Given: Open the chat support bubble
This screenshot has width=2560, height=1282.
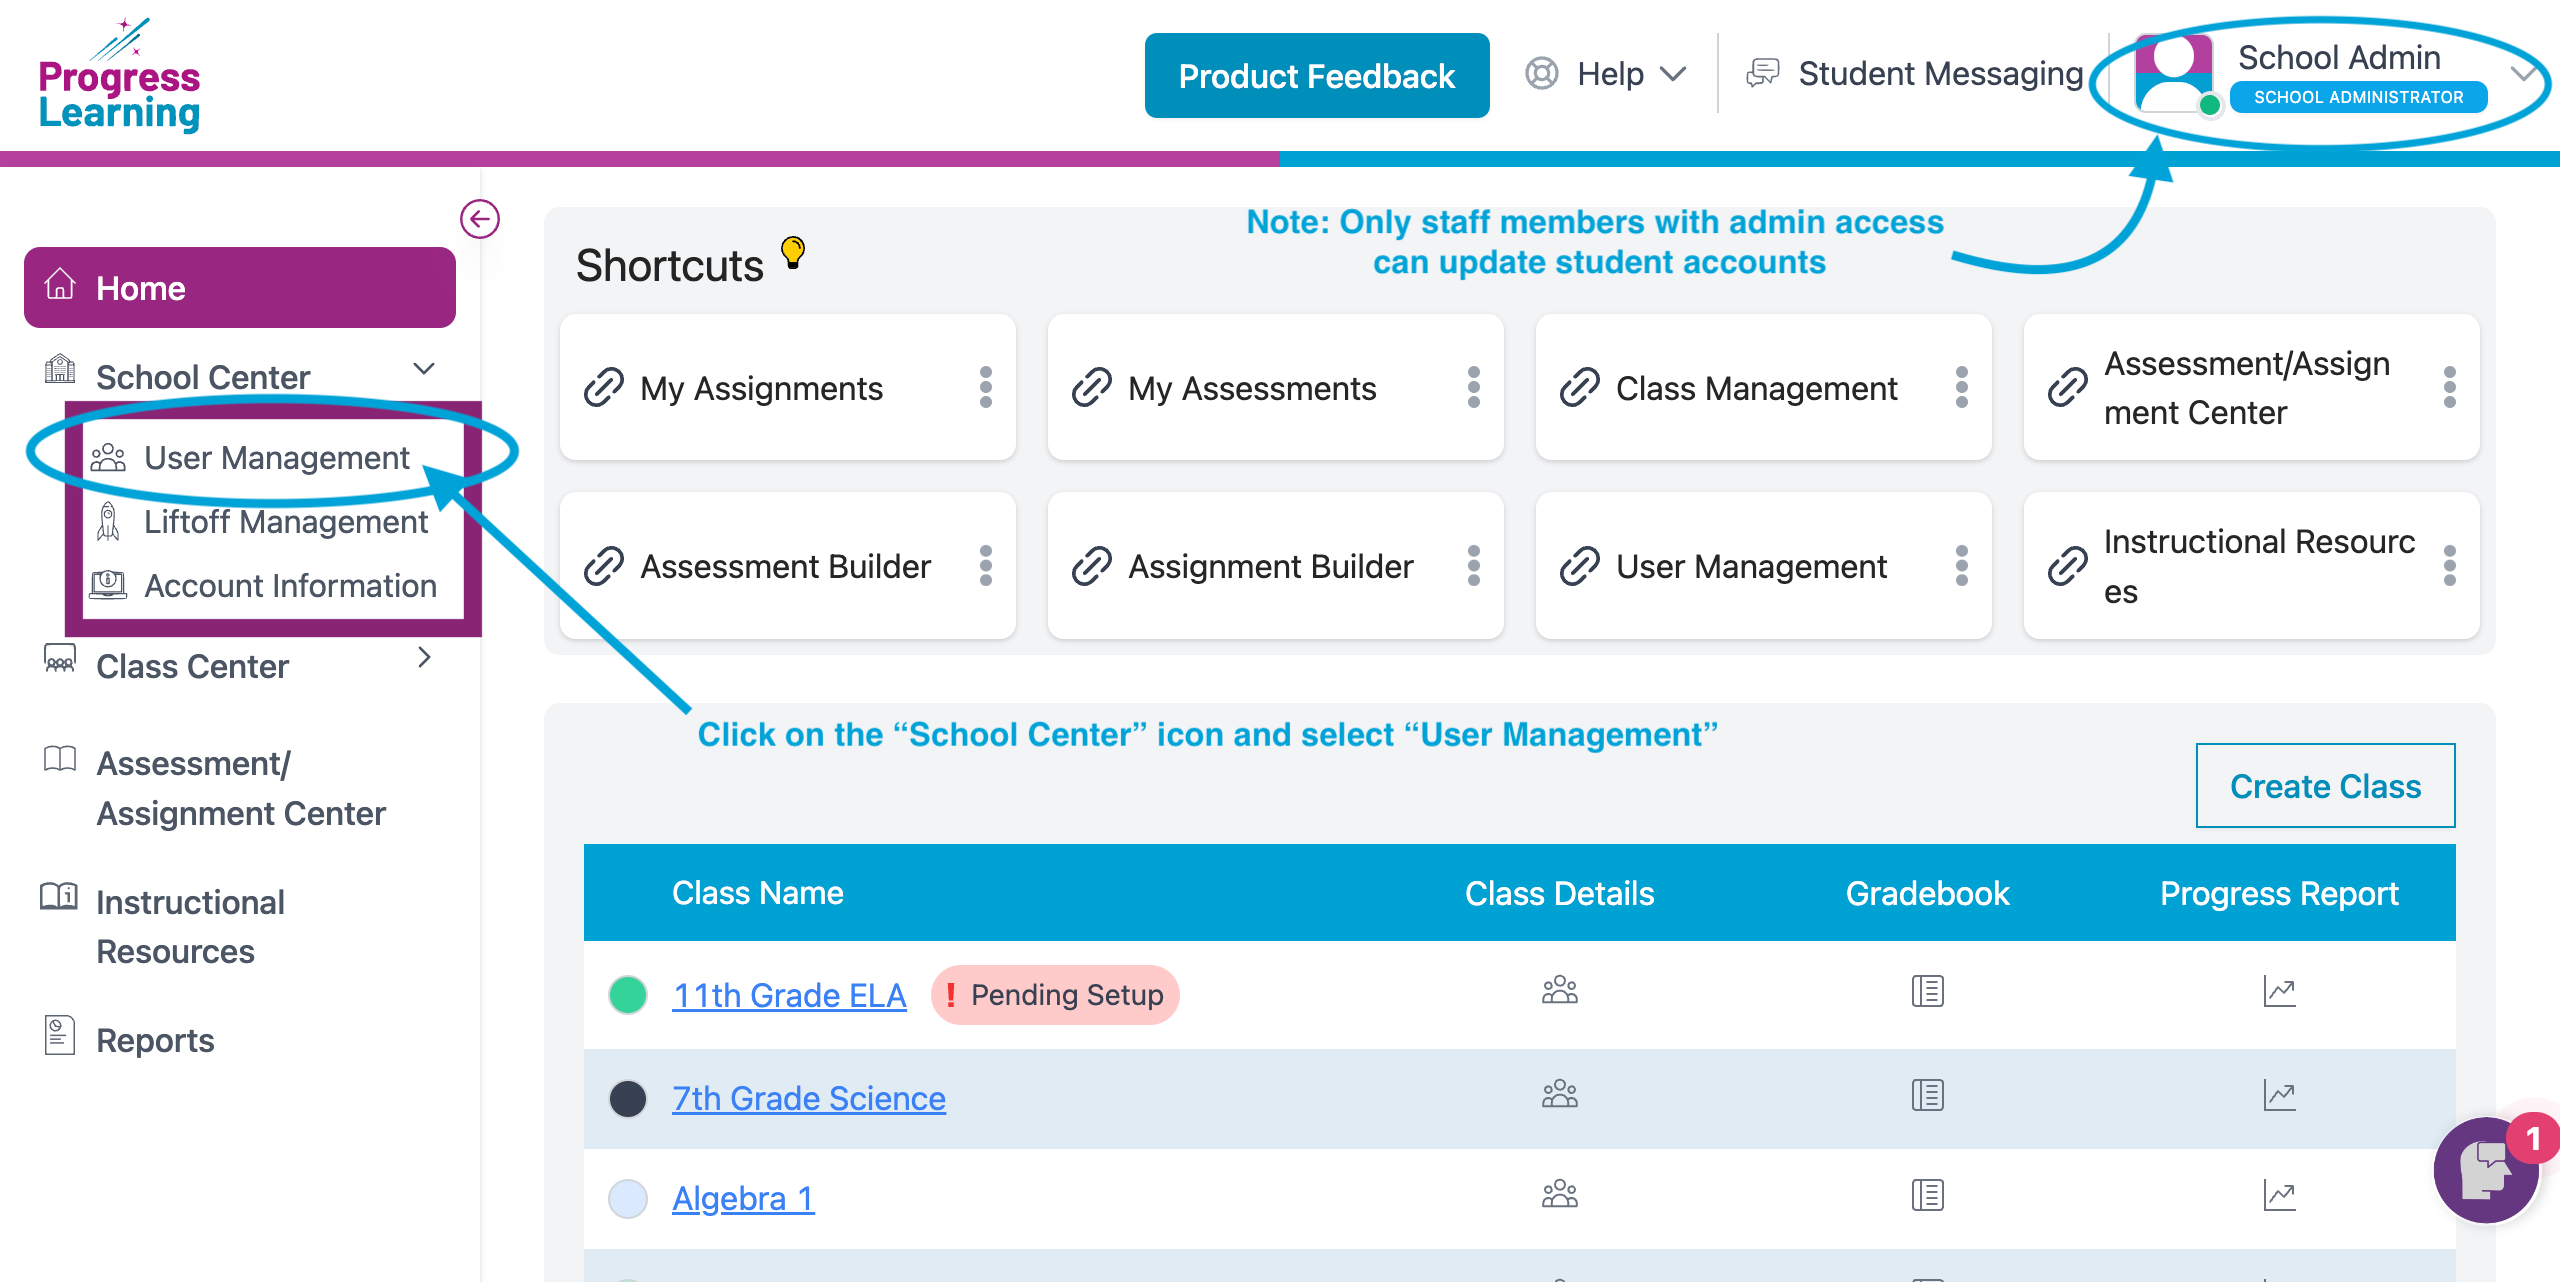Looking at the screenshot, I should [x=2487, y=1169].
